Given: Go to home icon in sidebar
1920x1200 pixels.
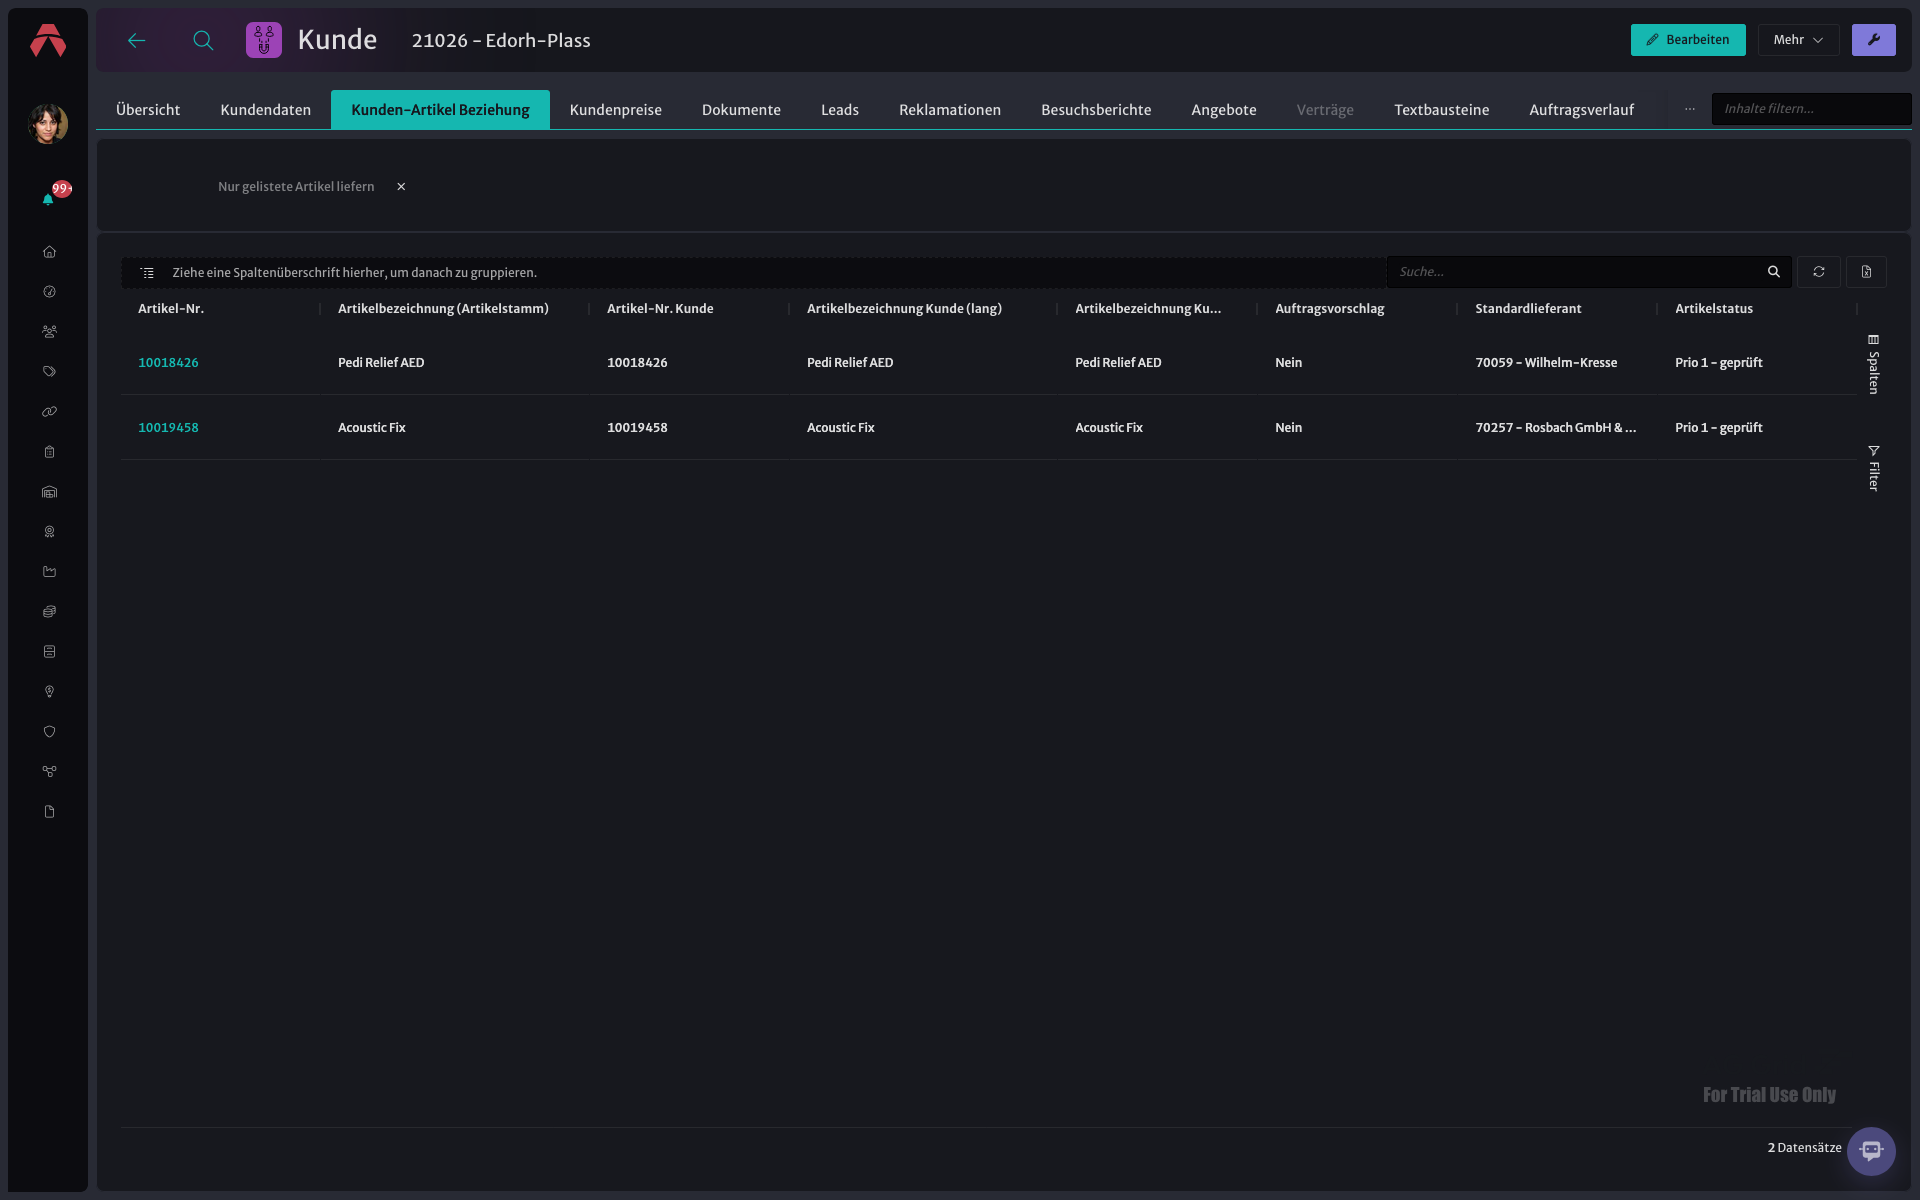Looking at the screenshot, I should (49, 252).
